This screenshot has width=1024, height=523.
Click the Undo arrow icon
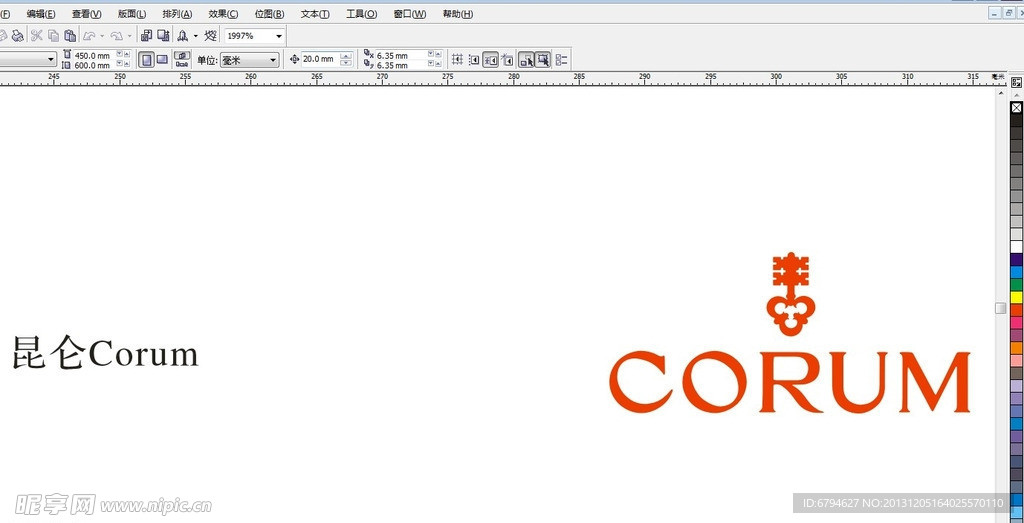89,36
